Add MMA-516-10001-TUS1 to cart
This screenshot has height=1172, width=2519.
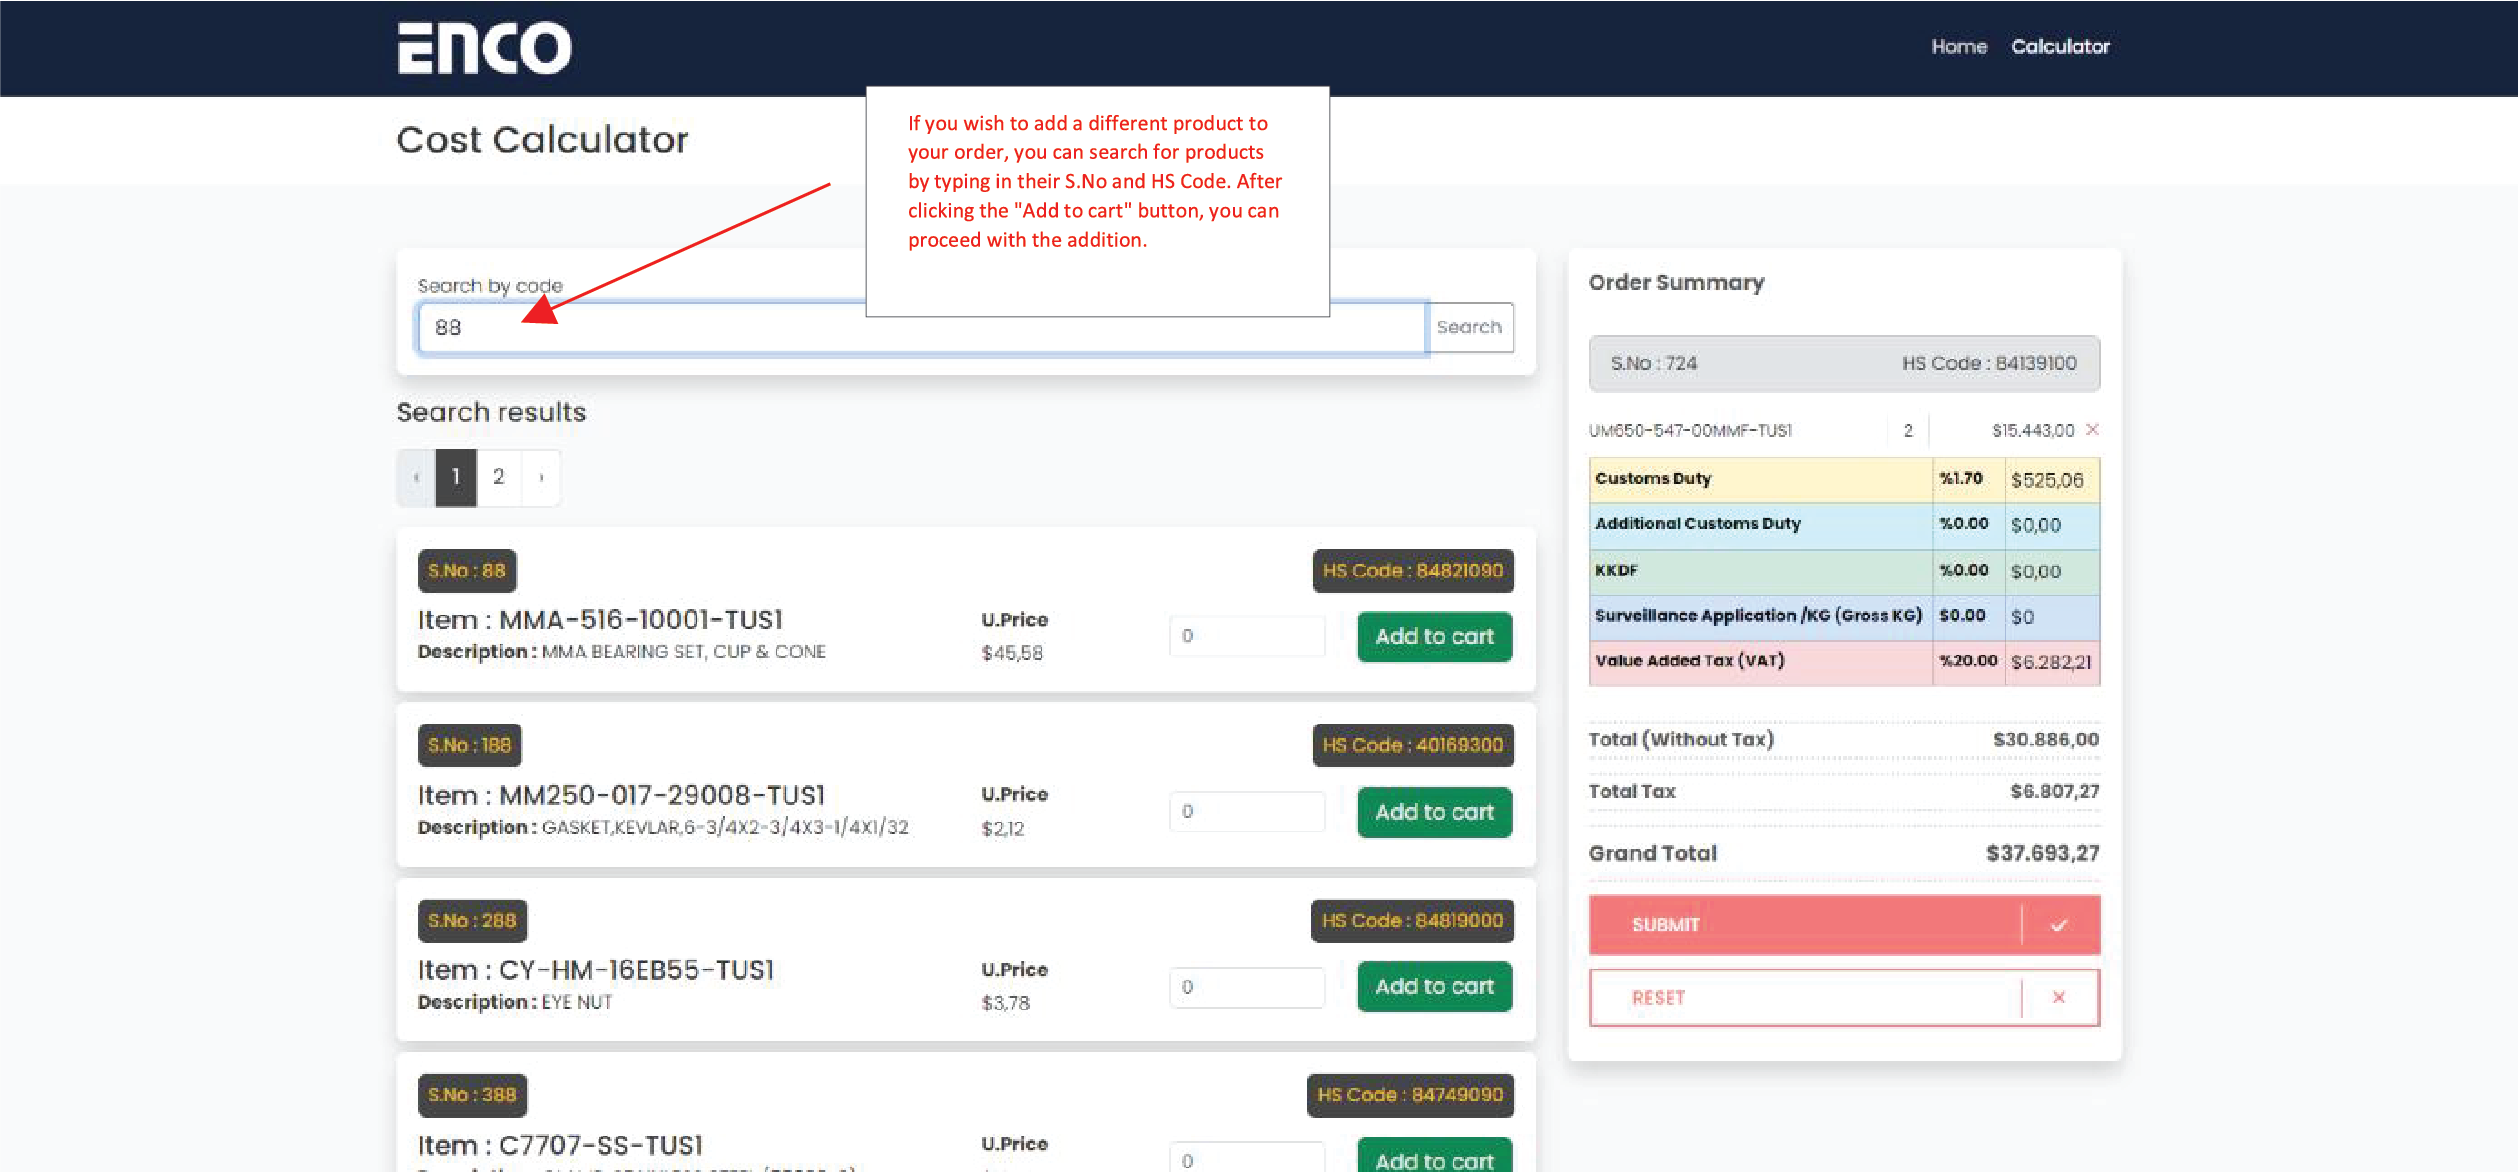pyautogui.click(x=1434, y=636)
